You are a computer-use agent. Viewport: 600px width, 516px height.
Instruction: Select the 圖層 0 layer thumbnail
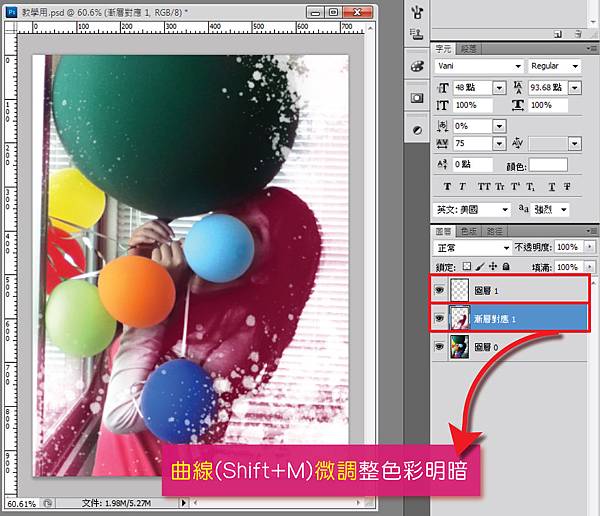coord(460,346)
